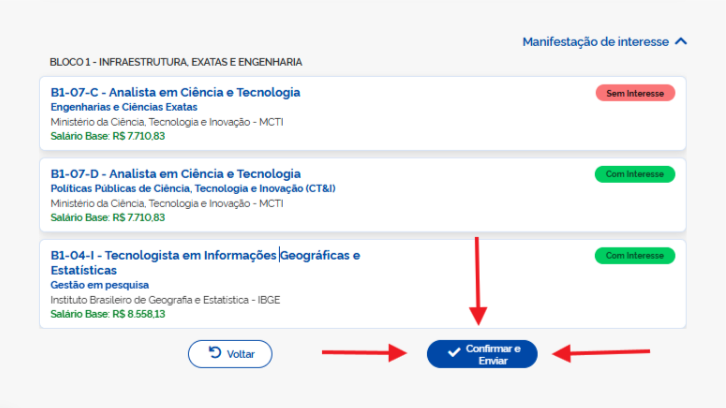The height and width of the screenshot is (408, 726).
Task: Collapse the Manifestação de interesse chevron
Action: [x=681, y=42]
